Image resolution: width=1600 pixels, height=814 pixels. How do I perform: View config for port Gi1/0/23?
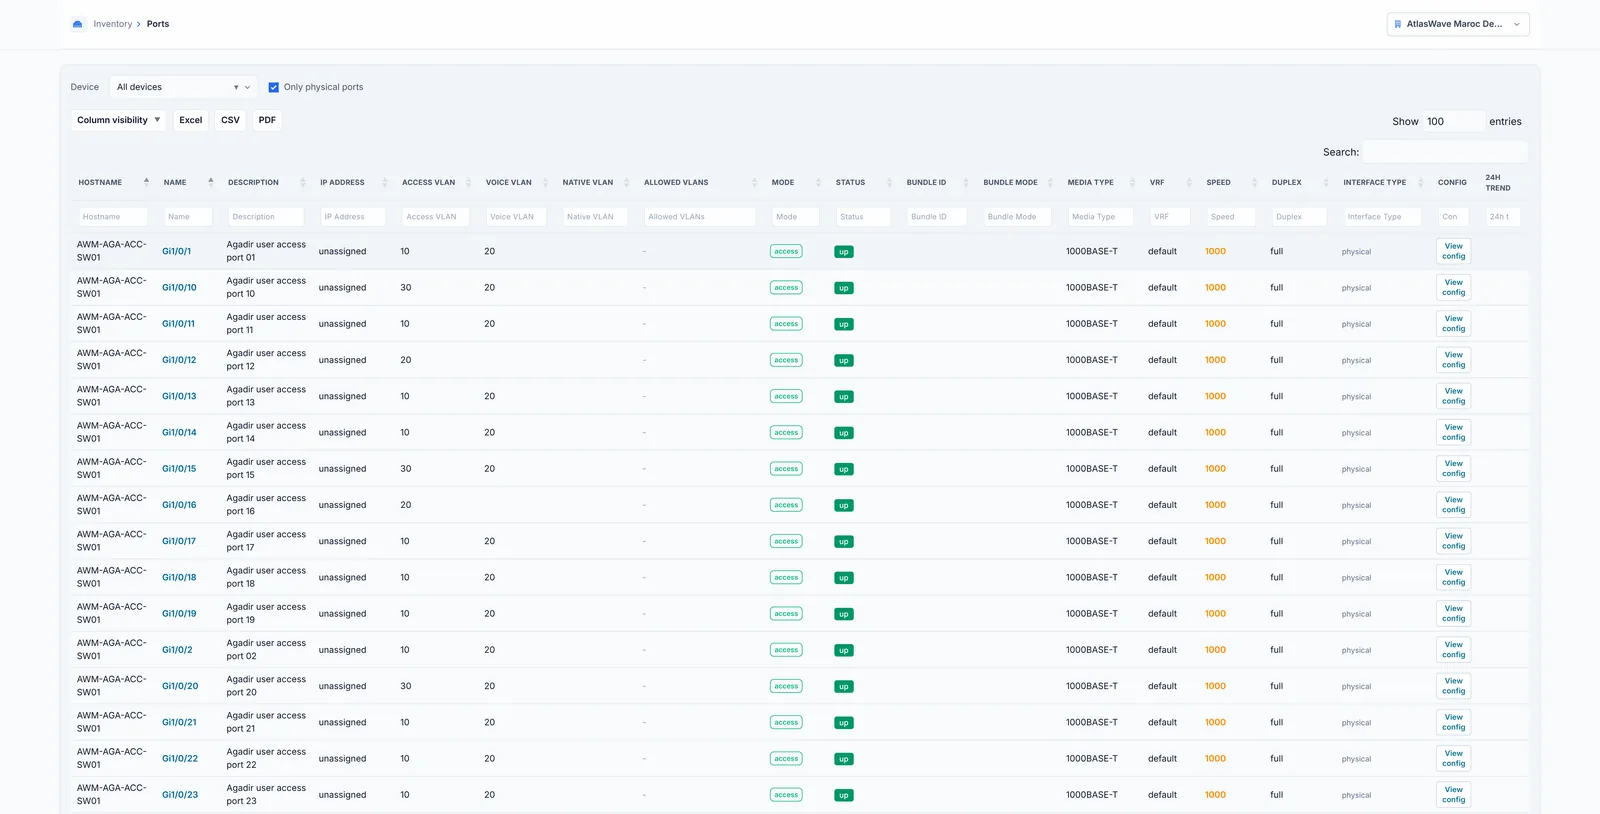pyautogui.click(x=1454, y=795)
